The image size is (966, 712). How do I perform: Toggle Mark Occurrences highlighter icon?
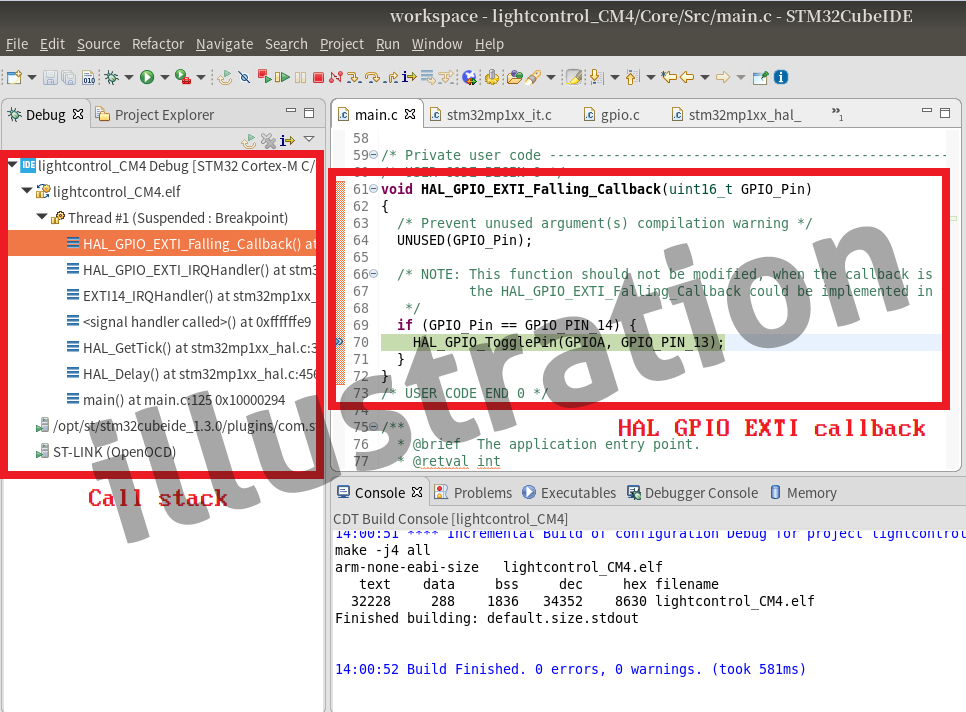click(x=574, y=77)
